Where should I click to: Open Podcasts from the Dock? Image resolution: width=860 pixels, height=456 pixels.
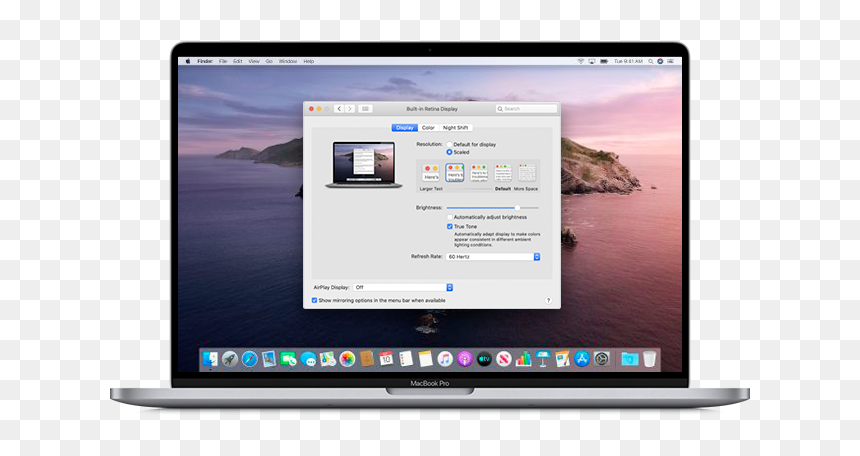point(465,359)
